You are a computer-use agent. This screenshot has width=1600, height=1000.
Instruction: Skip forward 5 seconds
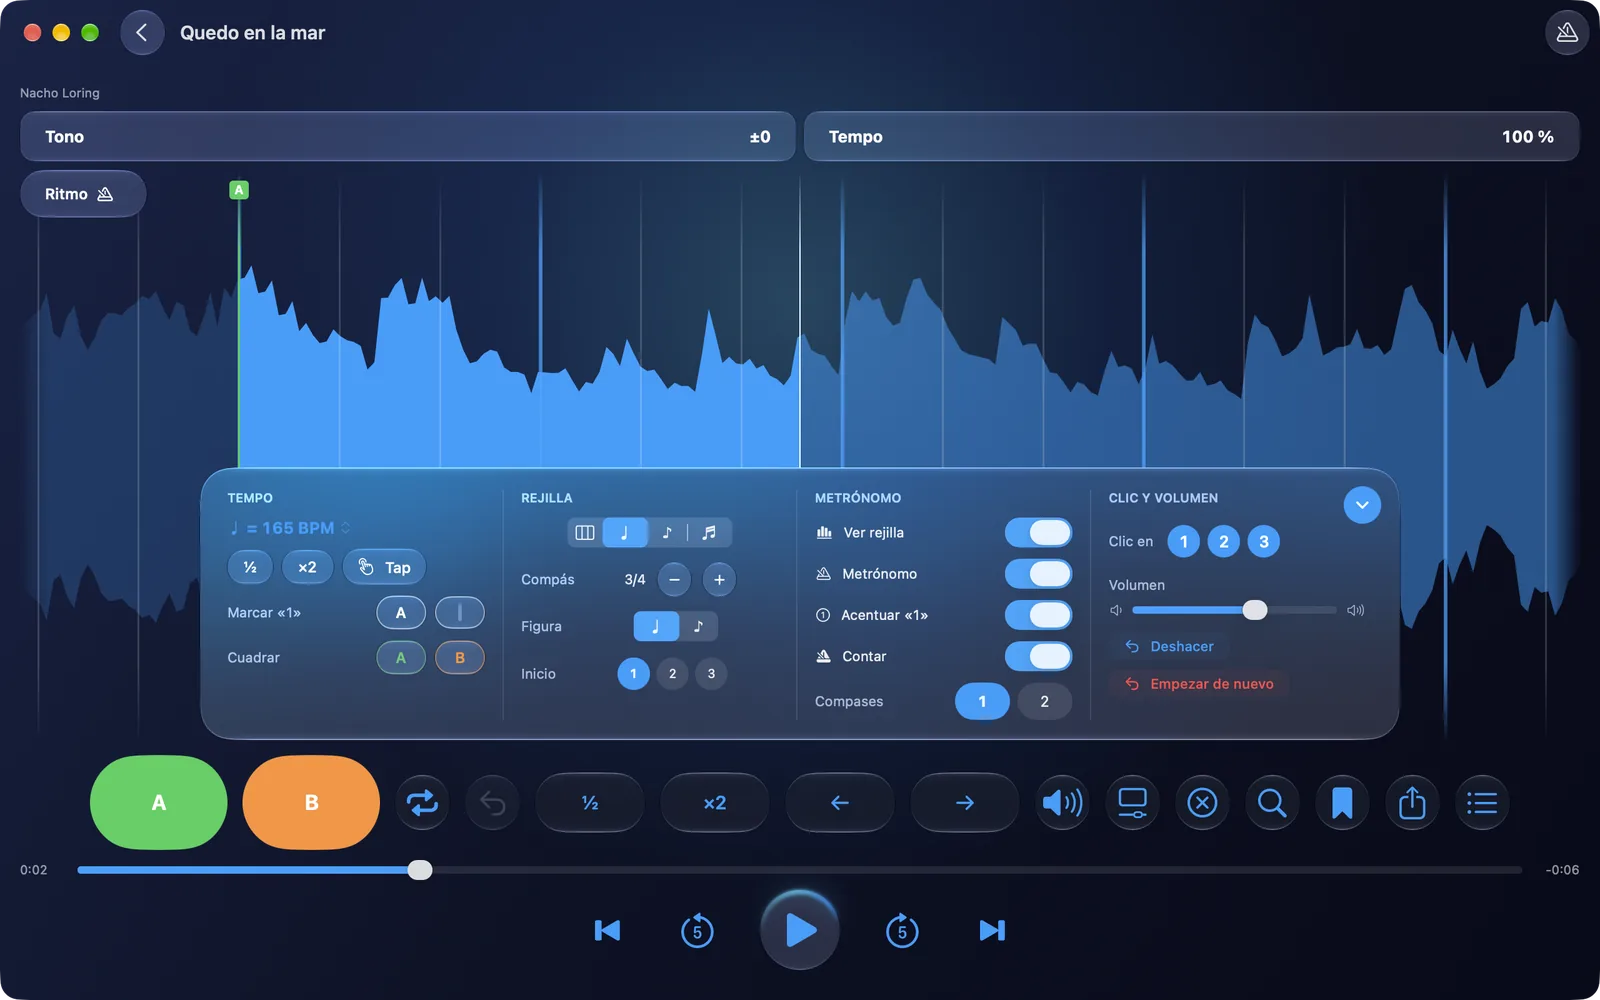pos(902,931)
